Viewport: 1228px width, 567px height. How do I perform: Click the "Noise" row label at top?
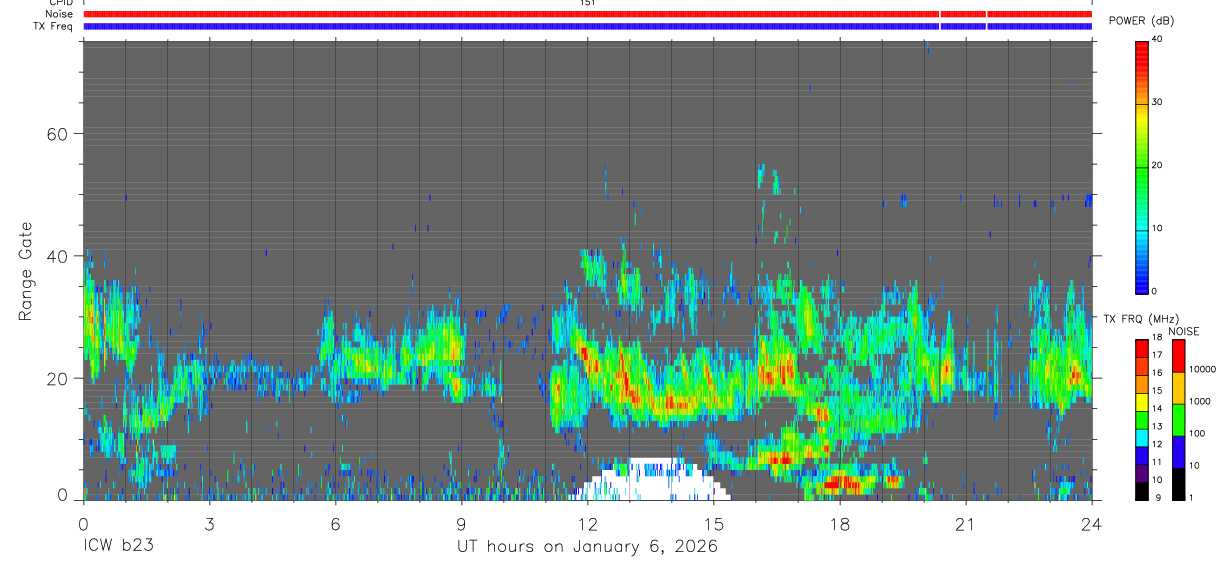coord(61,14)
